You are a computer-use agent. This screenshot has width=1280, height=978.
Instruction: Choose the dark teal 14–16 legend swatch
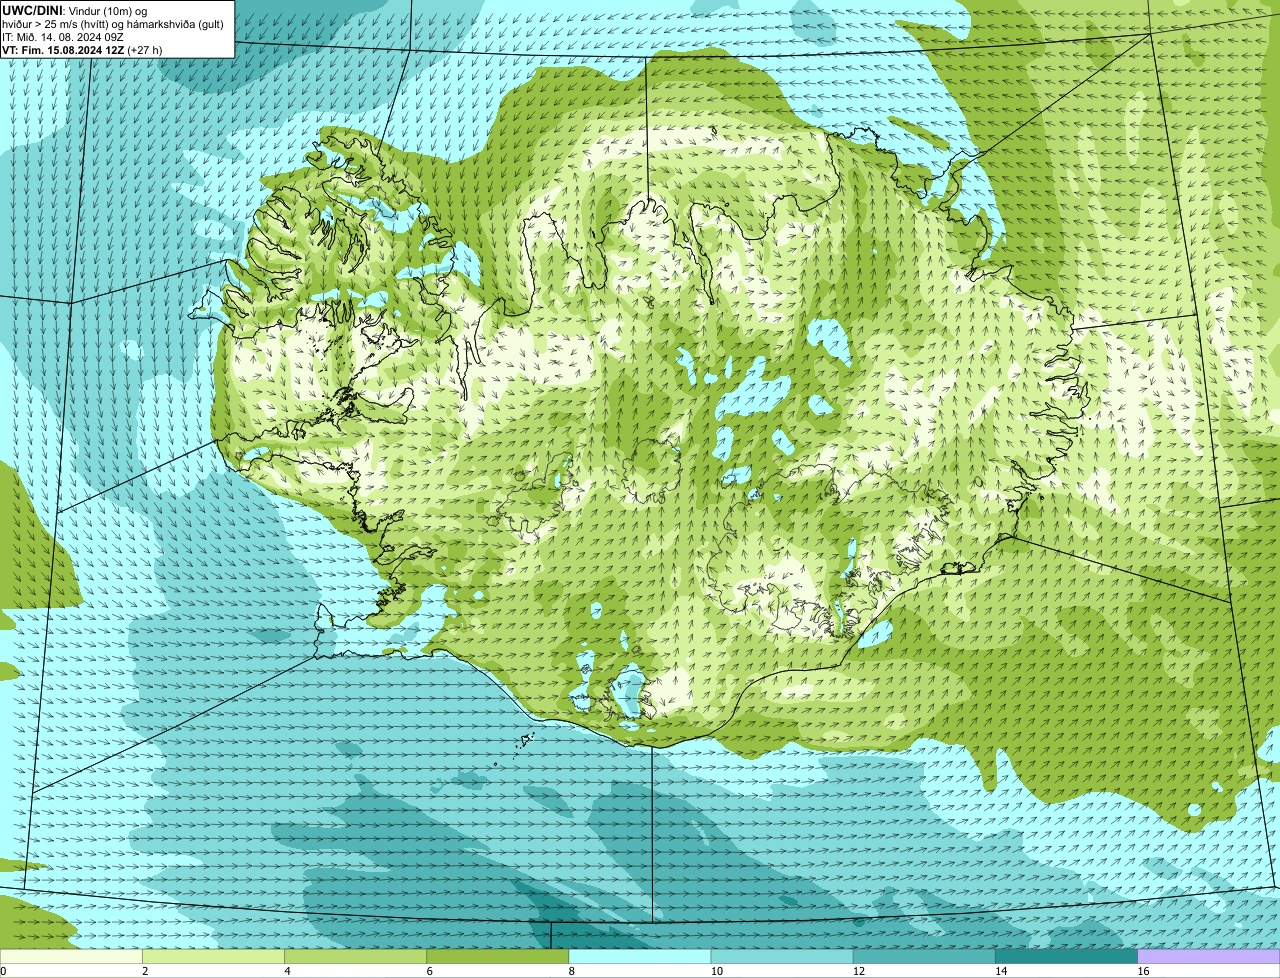(x=1067, y=957)
